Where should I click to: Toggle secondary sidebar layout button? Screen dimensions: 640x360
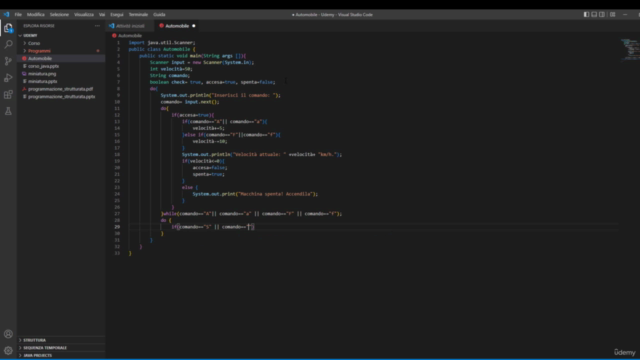[x=602, y=14]
